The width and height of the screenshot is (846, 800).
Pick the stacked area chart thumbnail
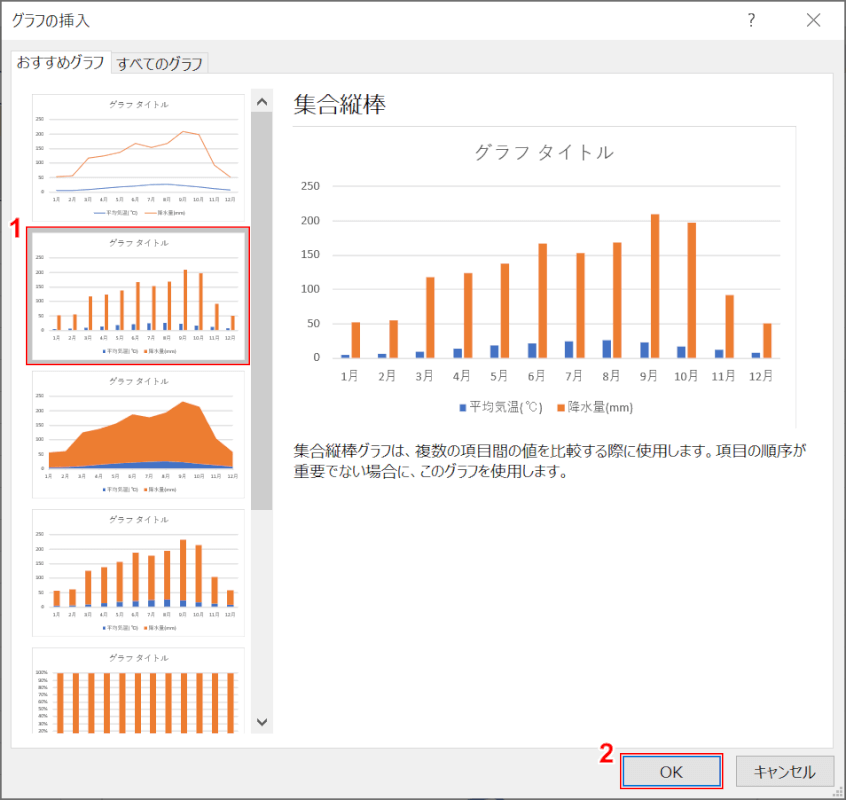[x=138, y=434]
